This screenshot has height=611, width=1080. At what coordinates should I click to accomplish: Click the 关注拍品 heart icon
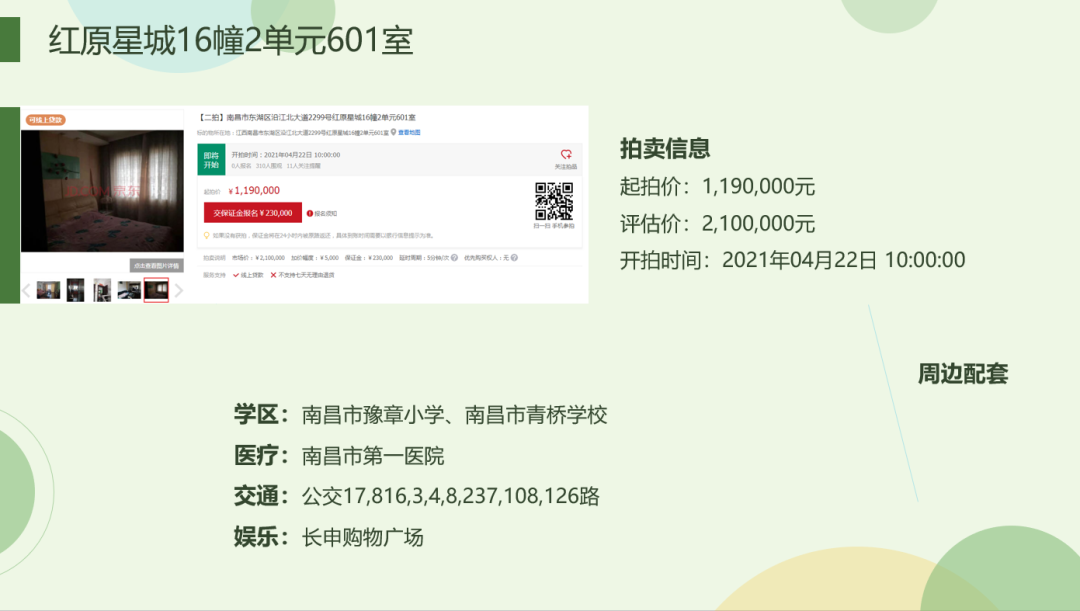[566, 155]
